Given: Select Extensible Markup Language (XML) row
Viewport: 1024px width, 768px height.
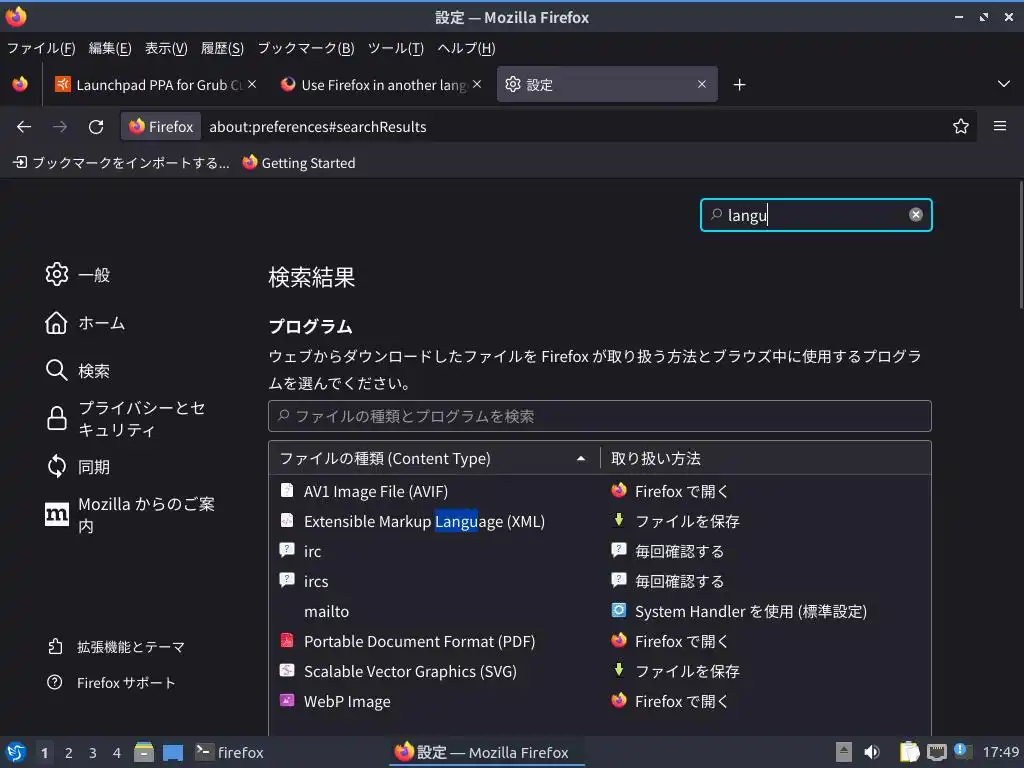Looking at the screenshot, I should (600, 521).
